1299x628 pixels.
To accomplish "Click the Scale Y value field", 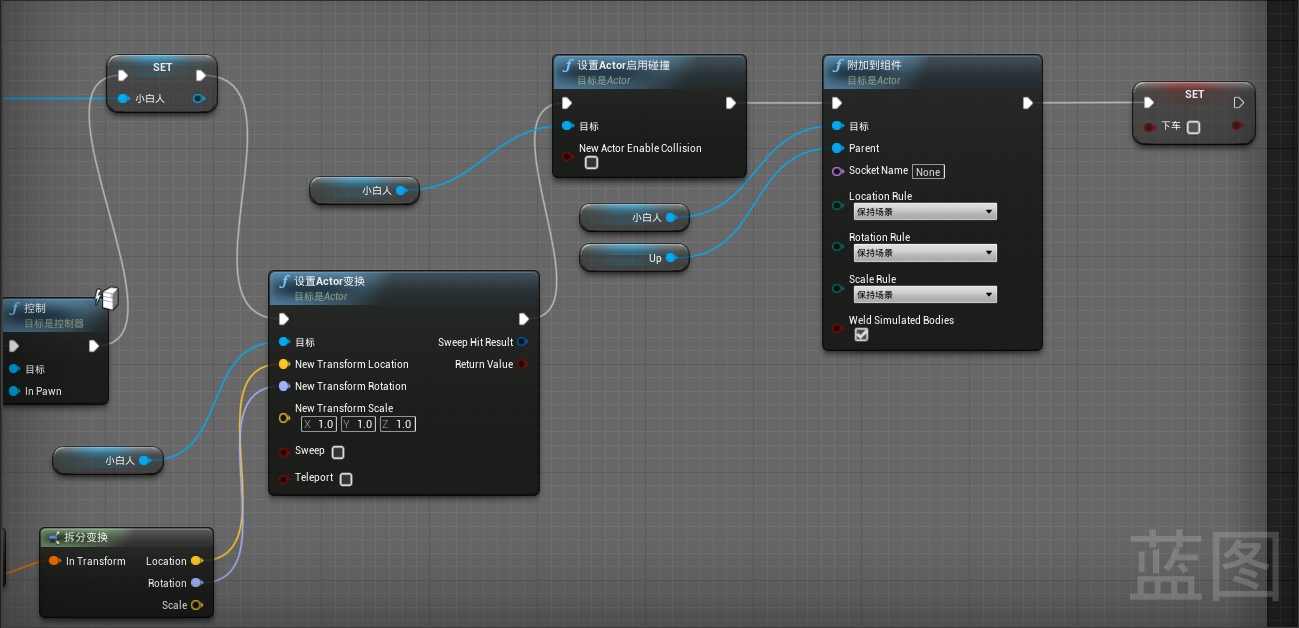I will (x=358, y=424).
